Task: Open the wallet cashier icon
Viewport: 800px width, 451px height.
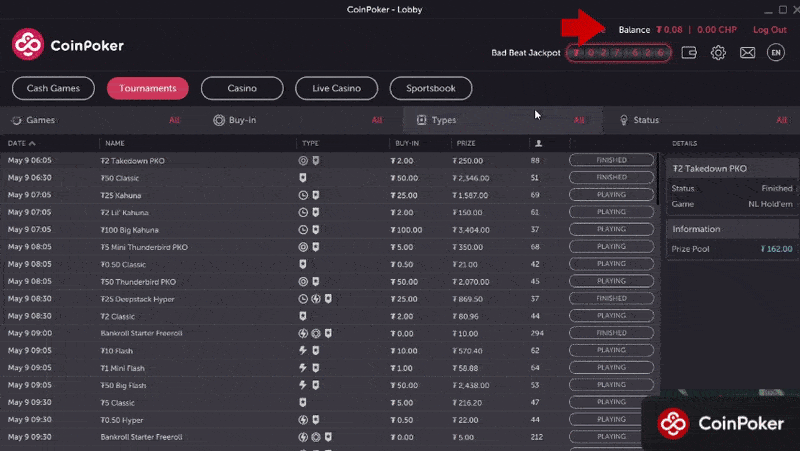Action: [689, 53]
